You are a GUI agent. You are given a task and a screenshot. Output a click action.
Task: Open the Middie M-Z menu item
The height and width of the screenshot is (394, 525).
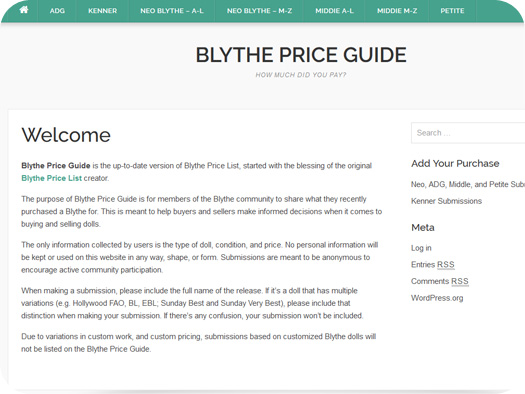coord(397,11)
